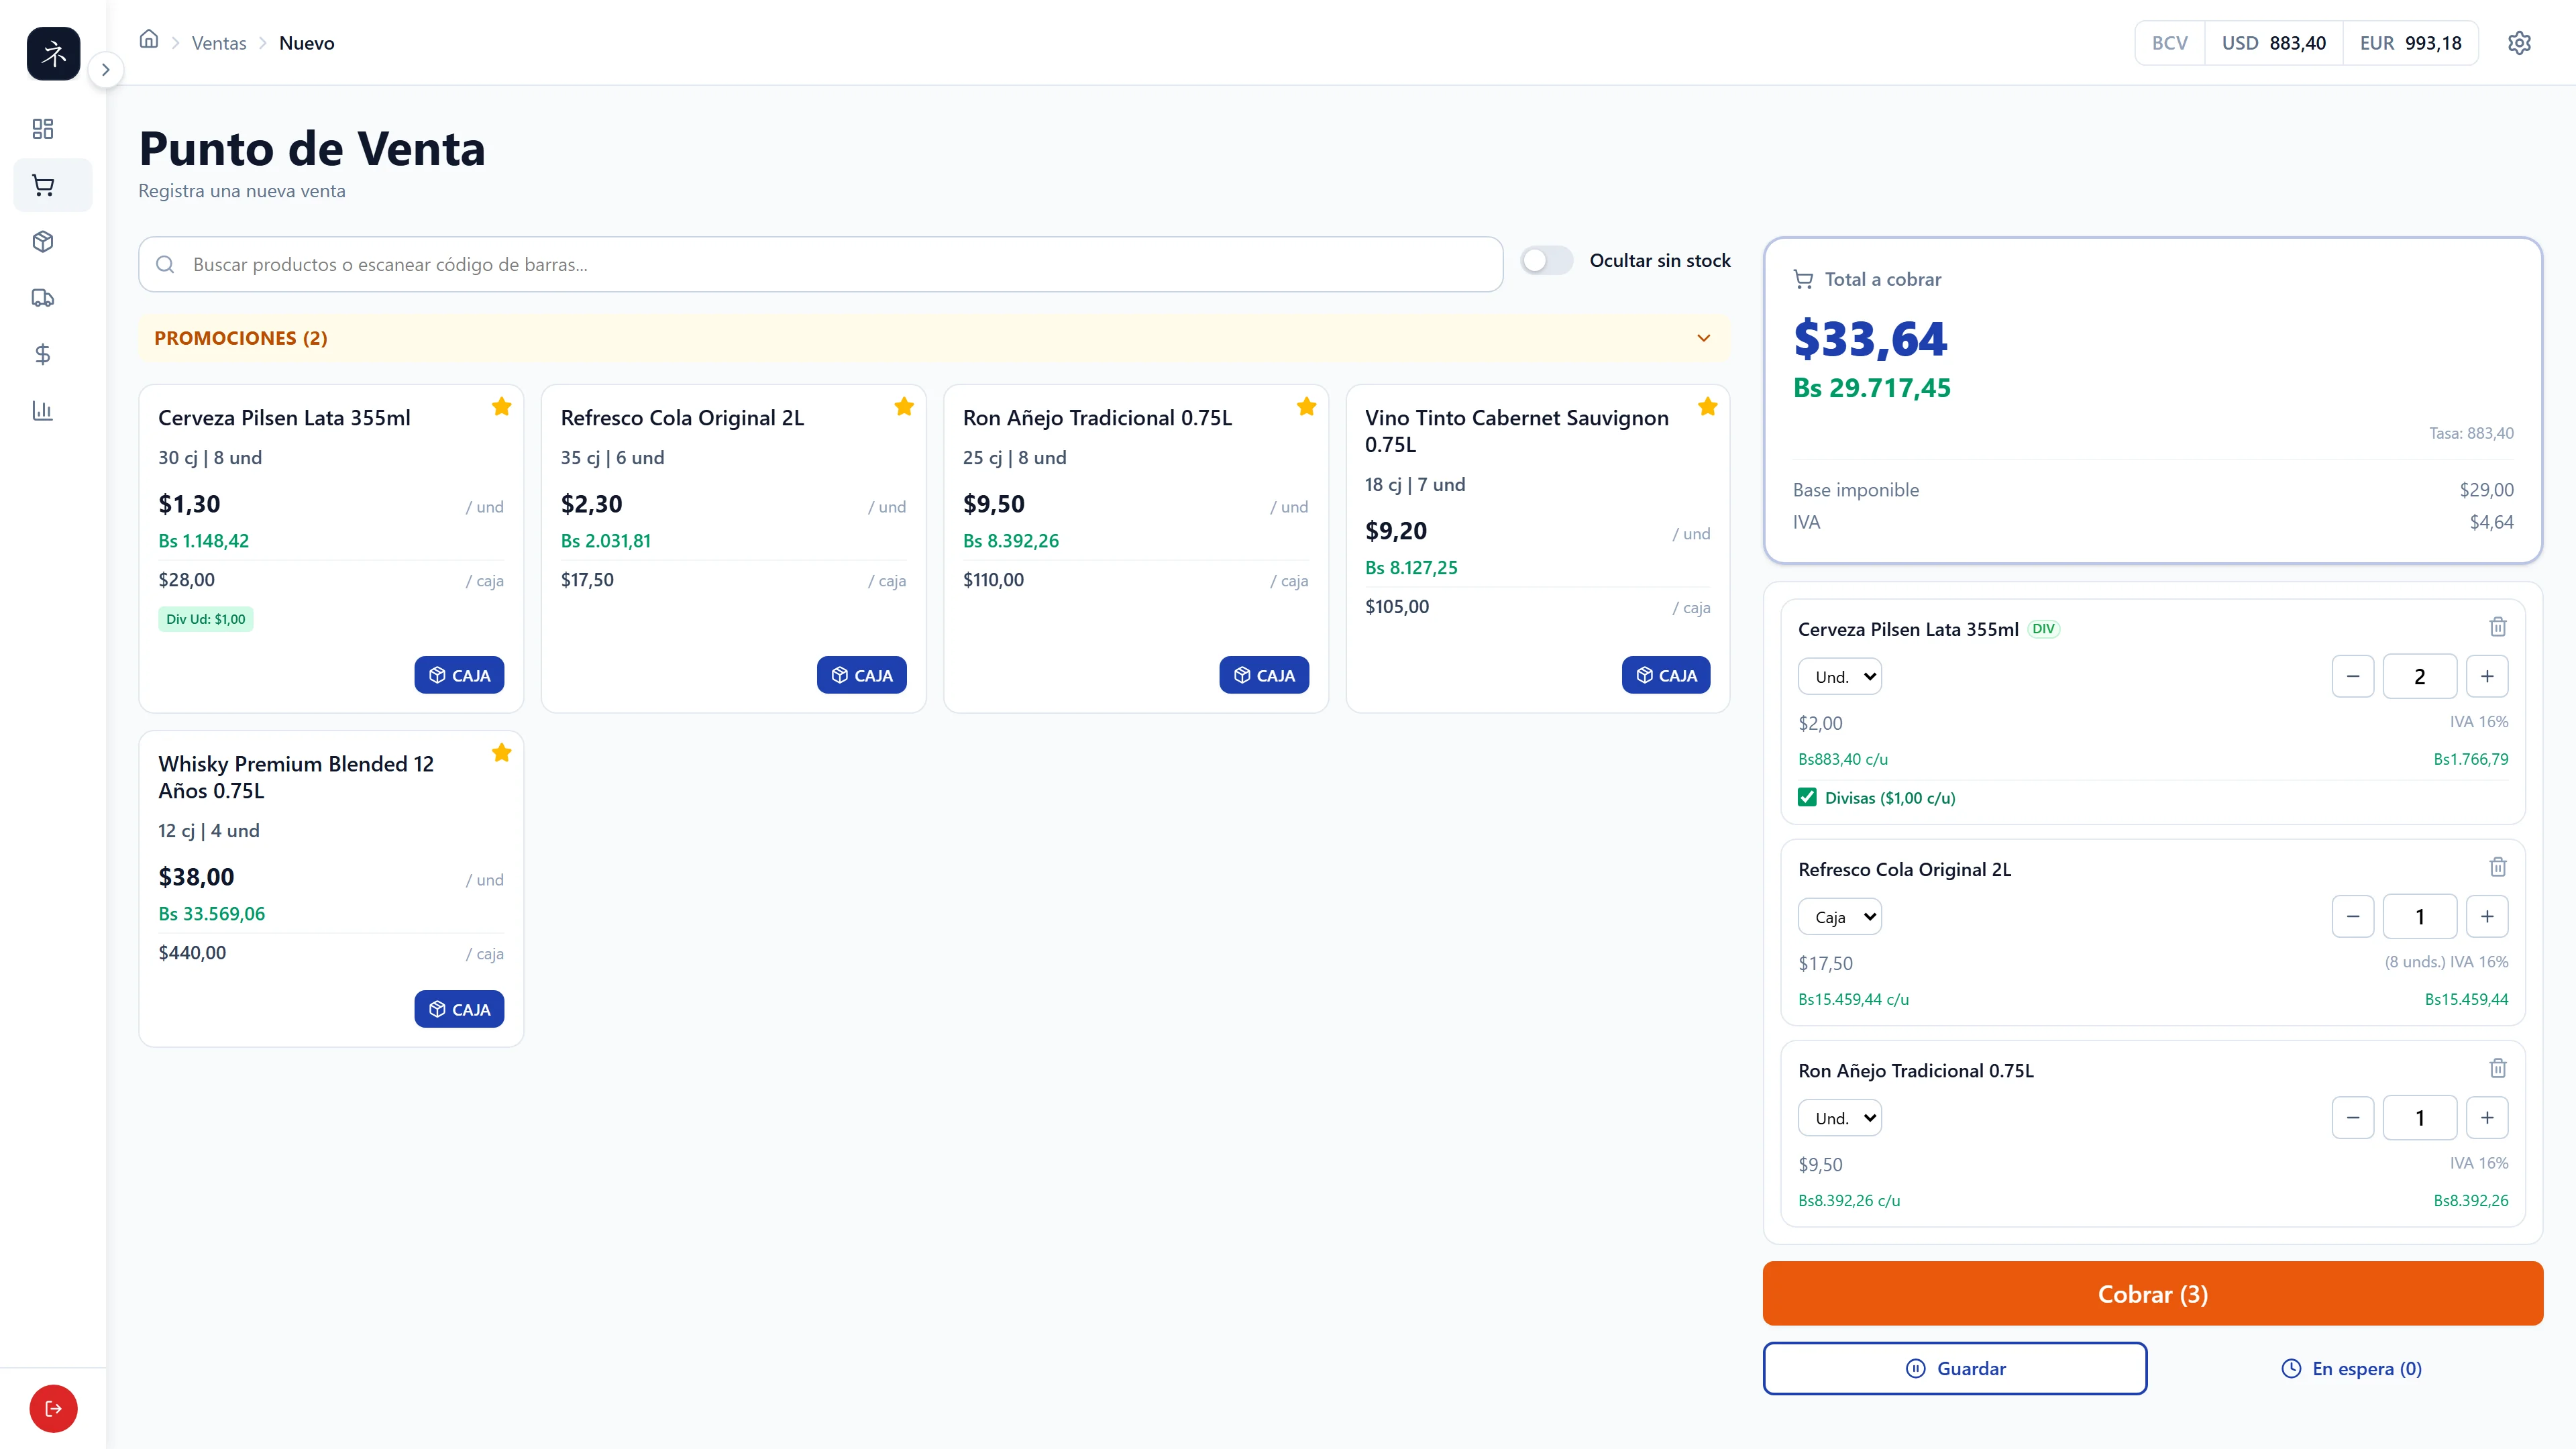Toggle Ocultar sin stock switch

[x=1546, y=260]
